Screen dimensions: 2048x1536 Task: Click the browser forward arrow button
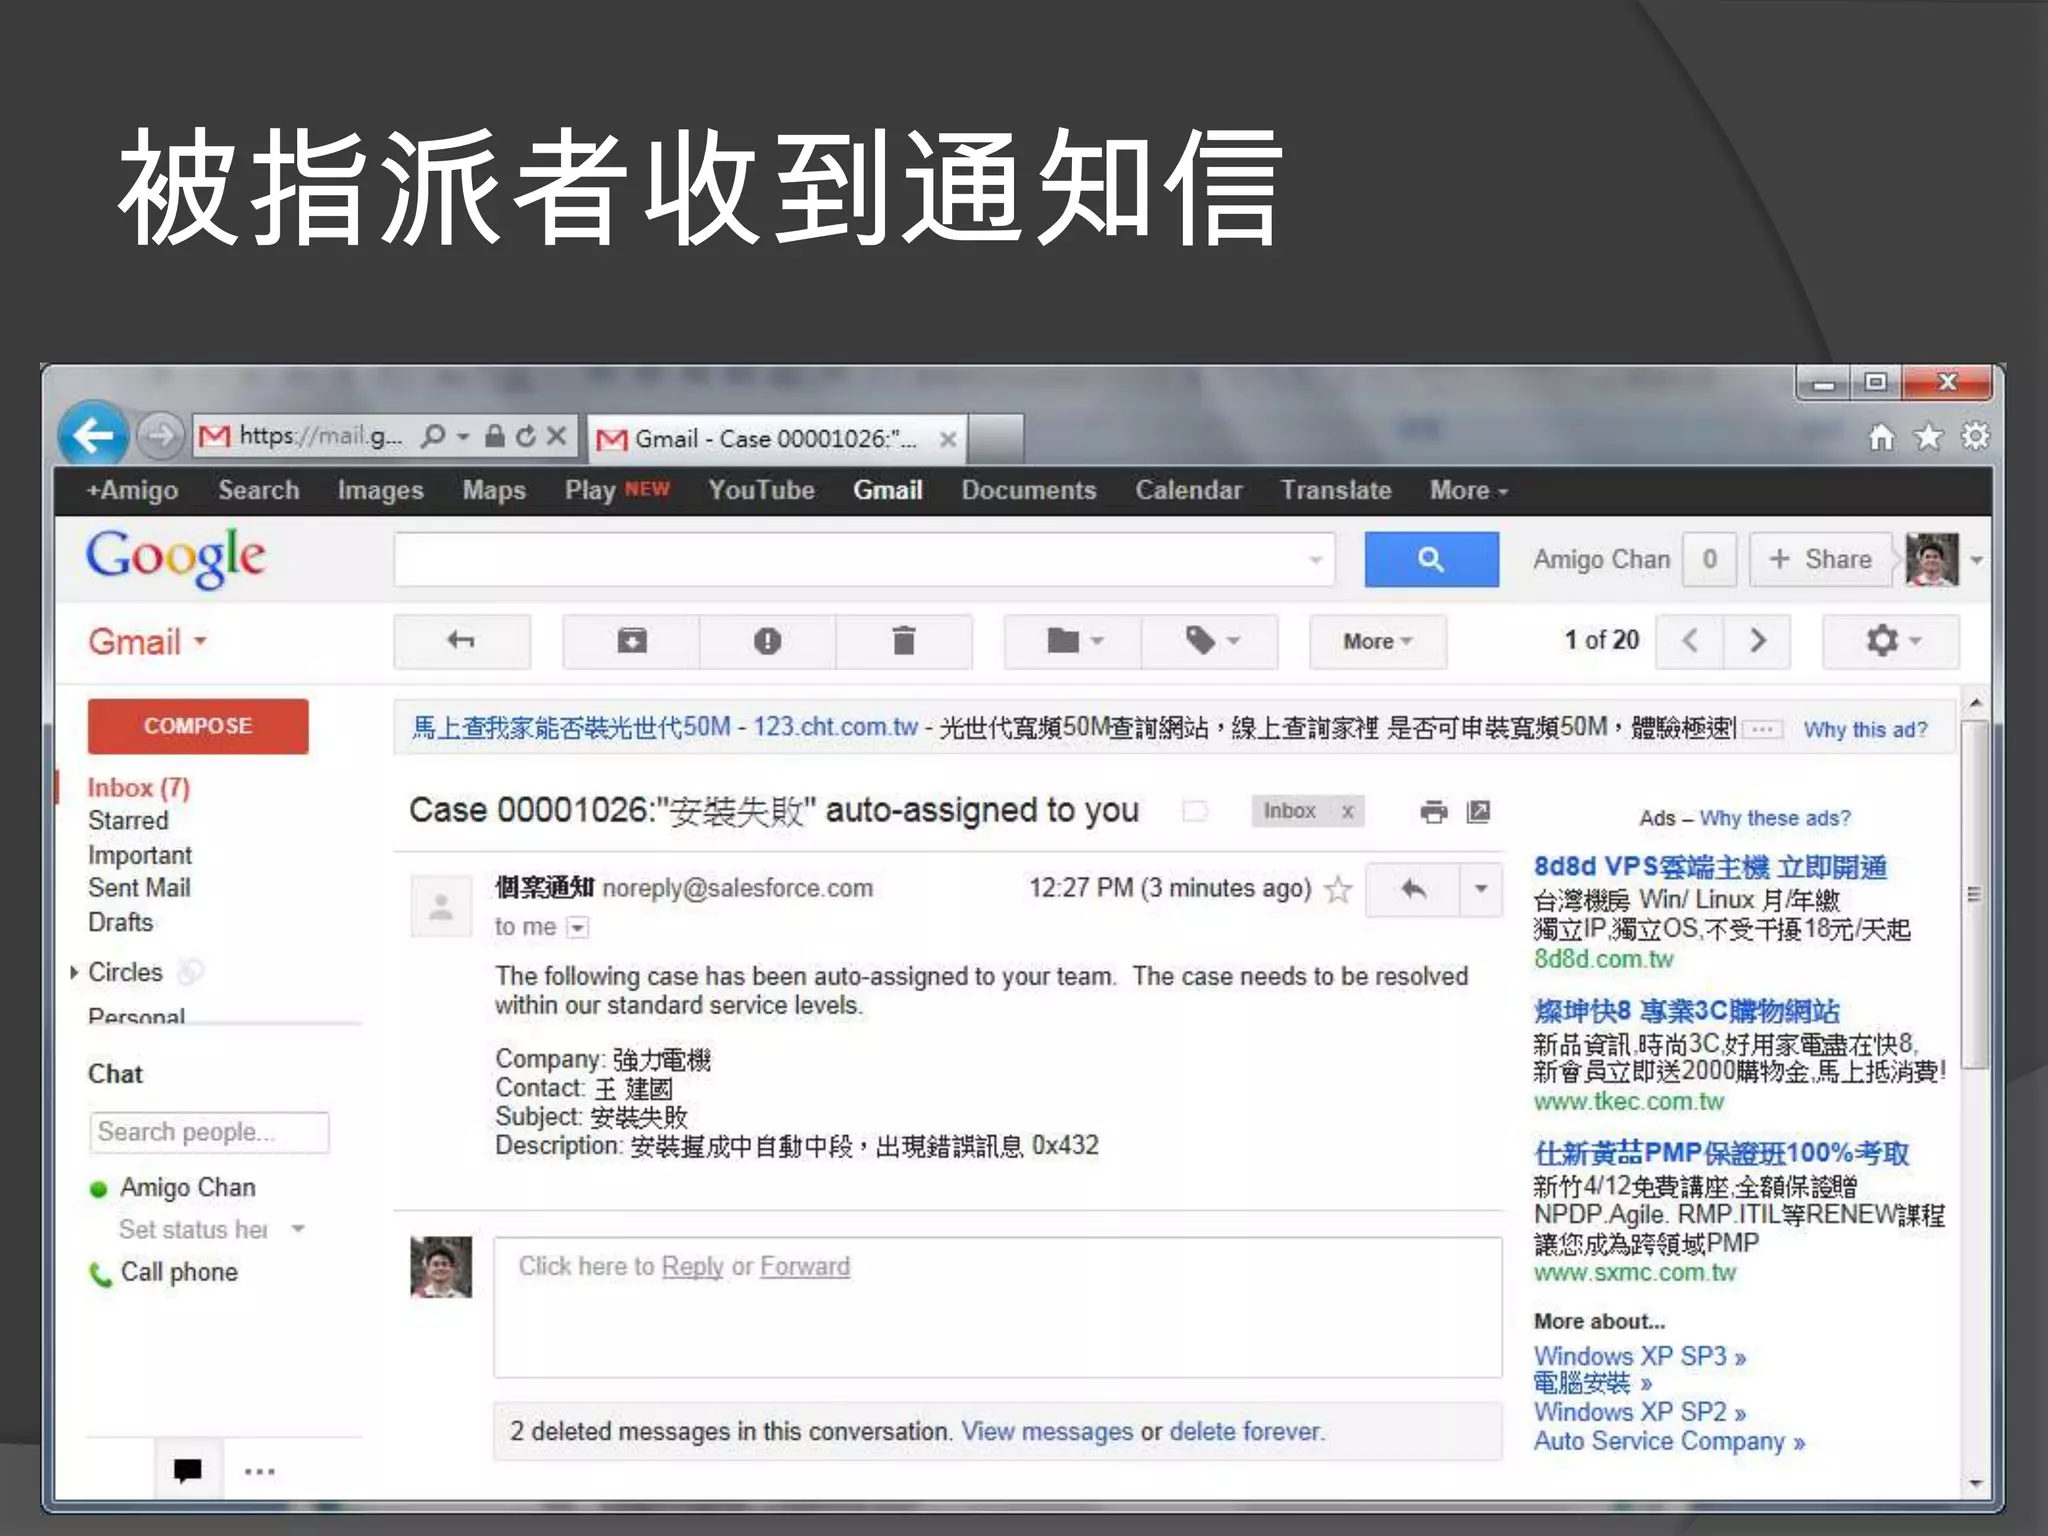coord(160,435)
